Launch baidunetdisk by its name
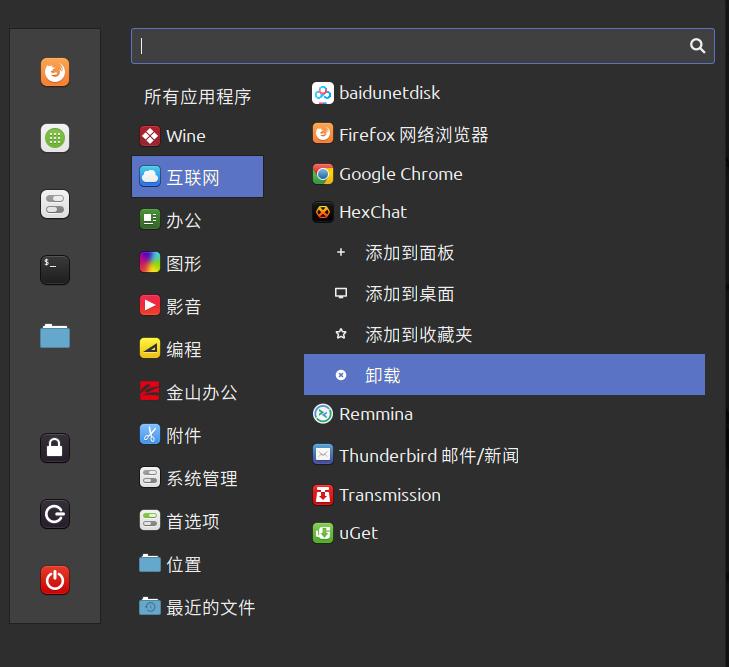 pos(390,93)
